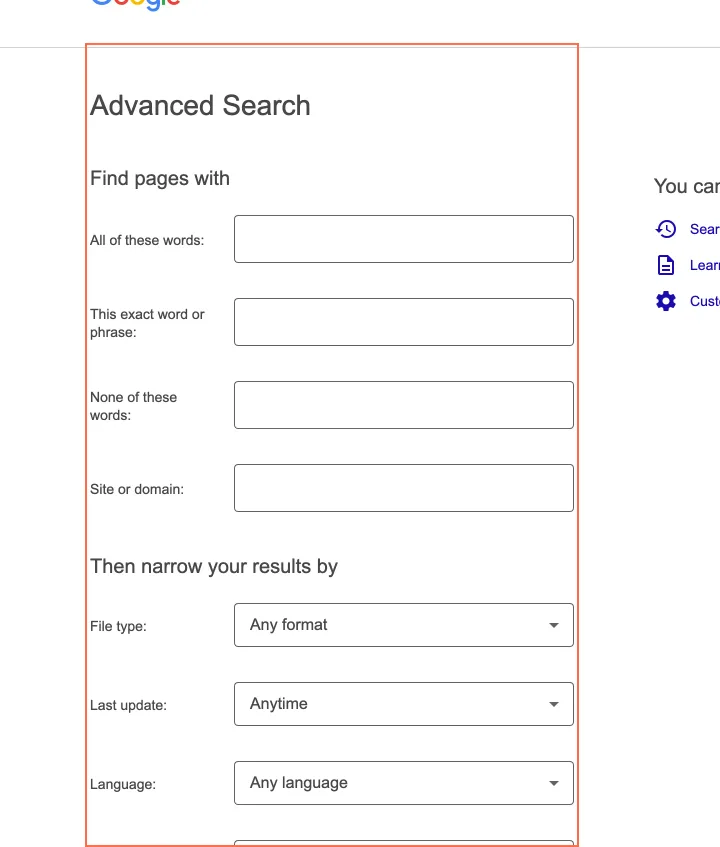
Task: Click the Google logo
Action: coord(136,4)
